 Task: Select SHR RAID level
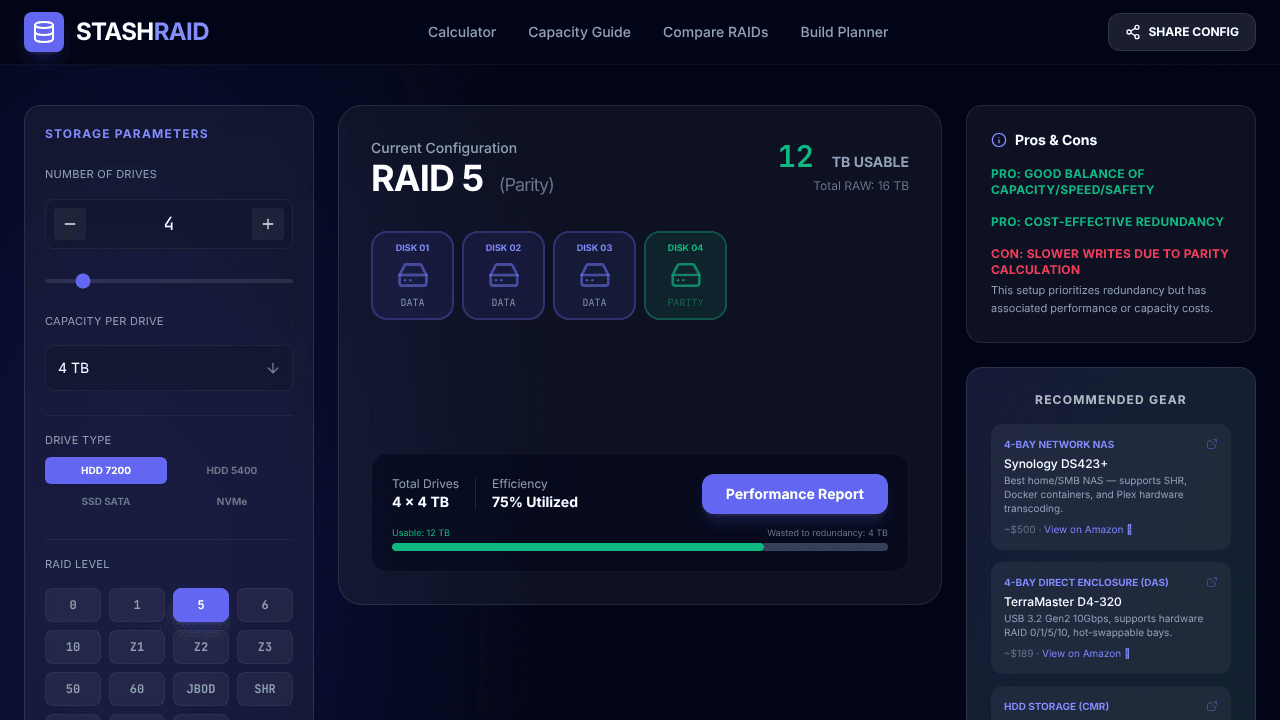pos(265,689)
